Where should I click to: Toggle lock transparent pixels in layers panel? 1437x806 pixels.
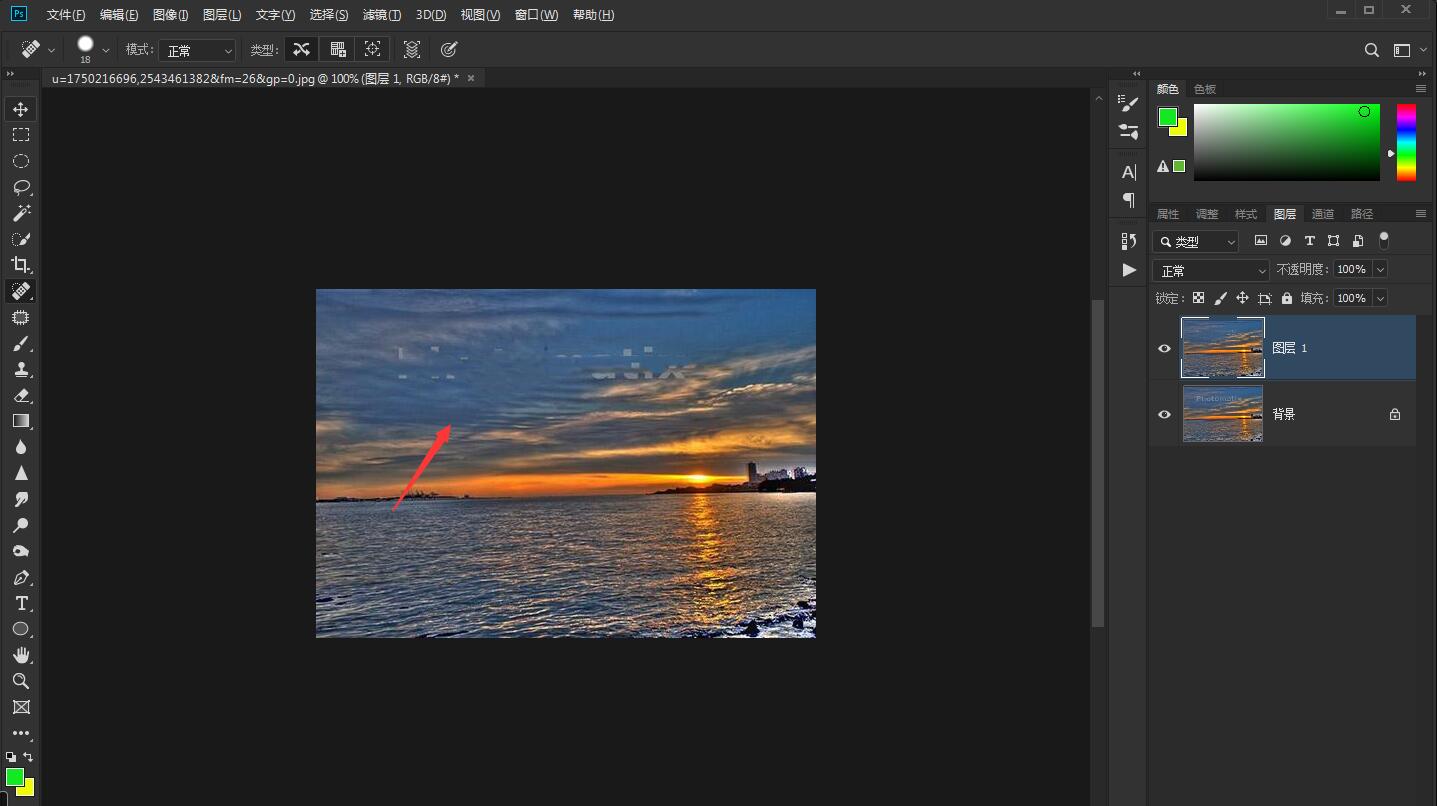pyautogui.click(x=1198, y=298)
